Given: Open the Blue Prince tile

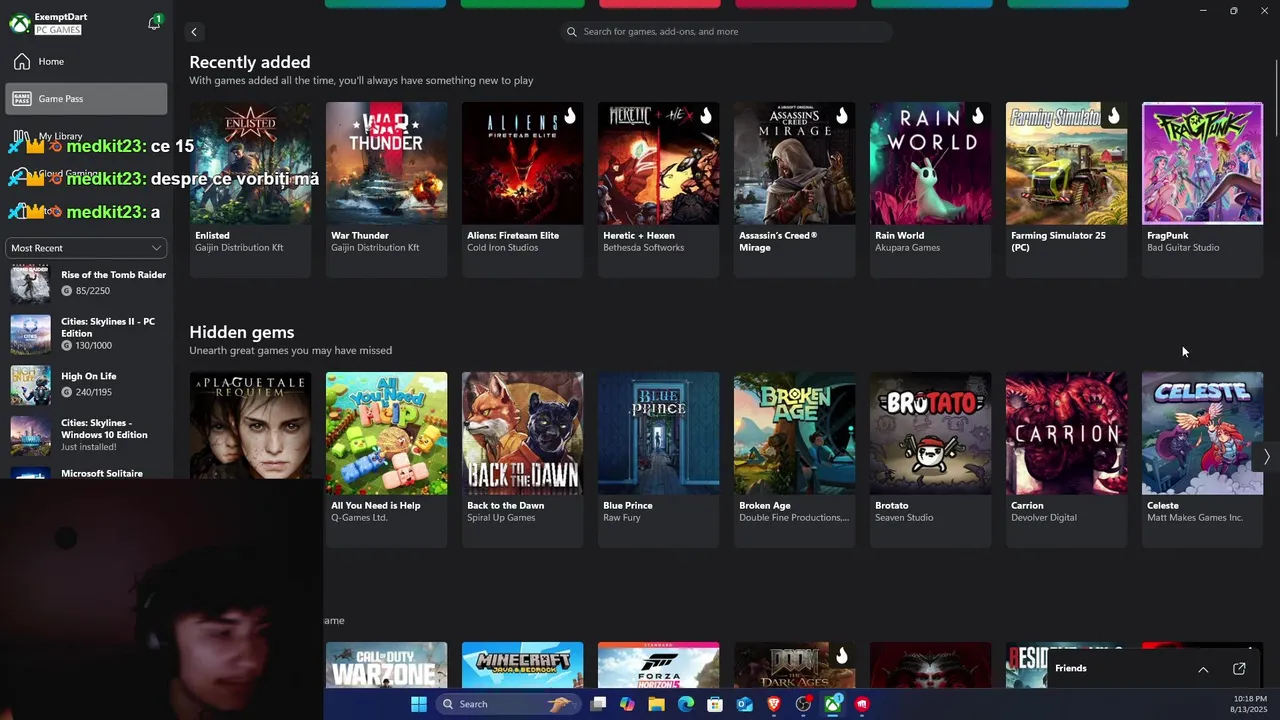Looking at the screenshot, I should coord(658,459).
